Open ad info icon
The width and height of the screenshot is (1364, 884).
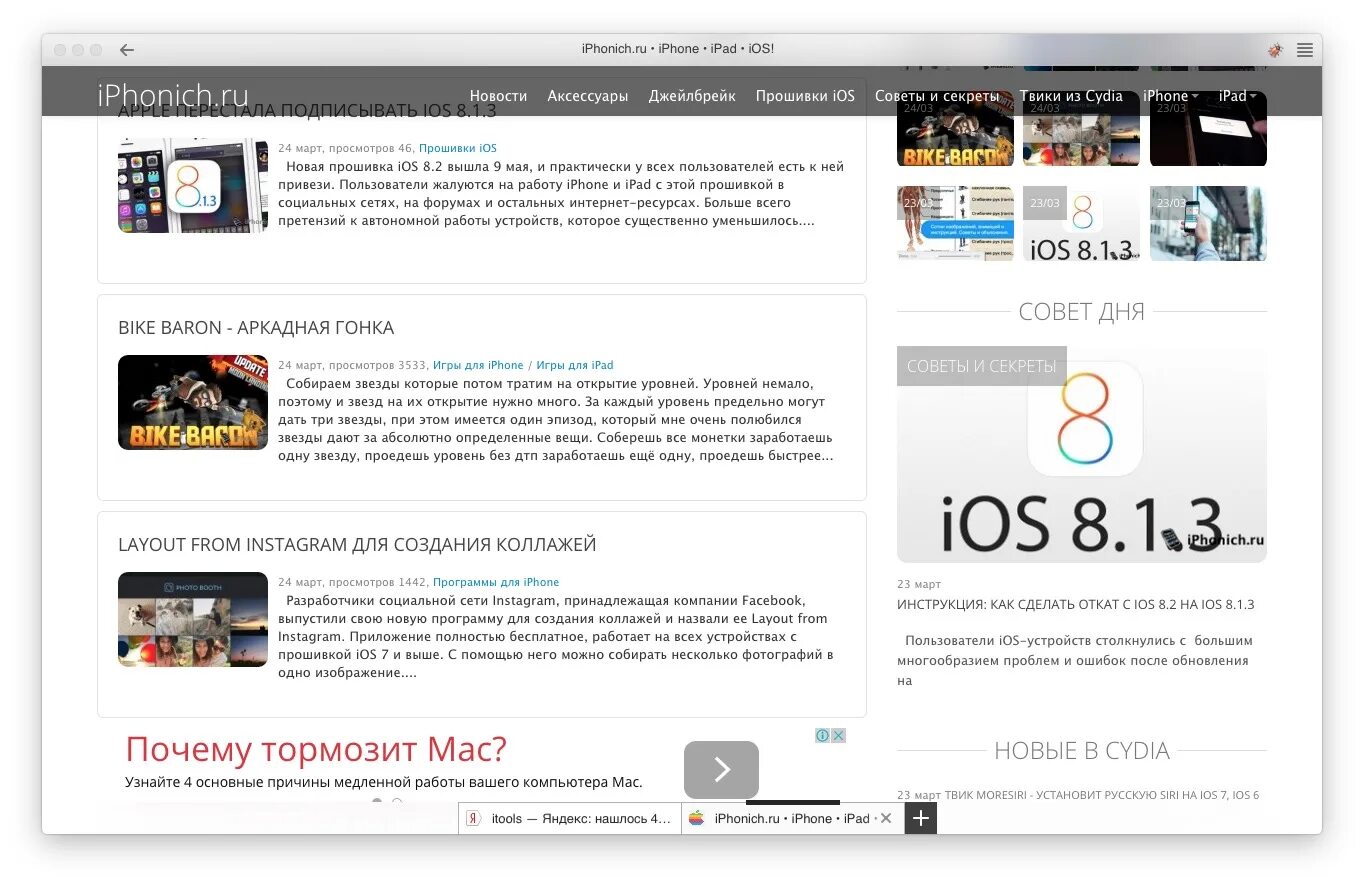click(822, 735)
